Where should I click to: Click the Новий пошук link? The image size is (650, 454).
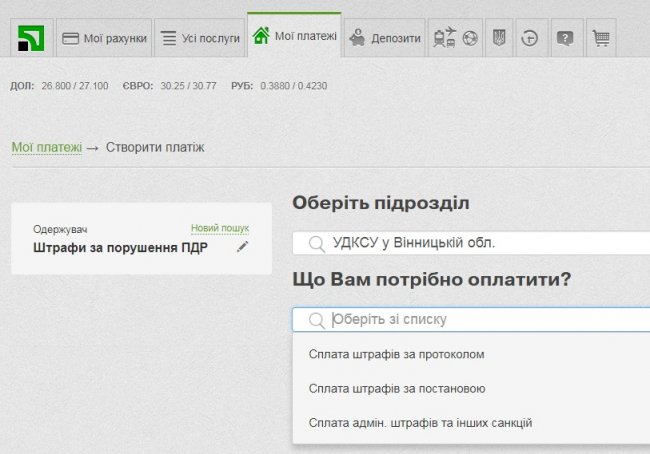219,228
